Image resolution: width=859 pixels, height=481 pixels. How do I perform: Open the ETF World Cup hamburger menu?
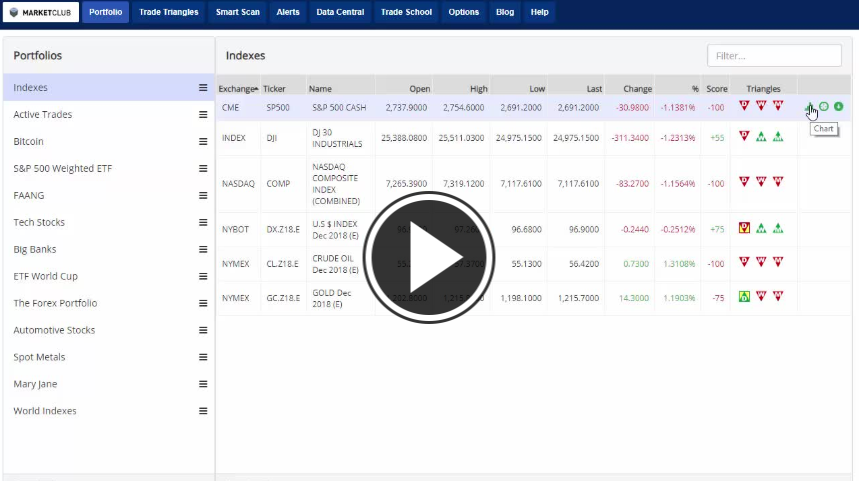tap(203, 276)
